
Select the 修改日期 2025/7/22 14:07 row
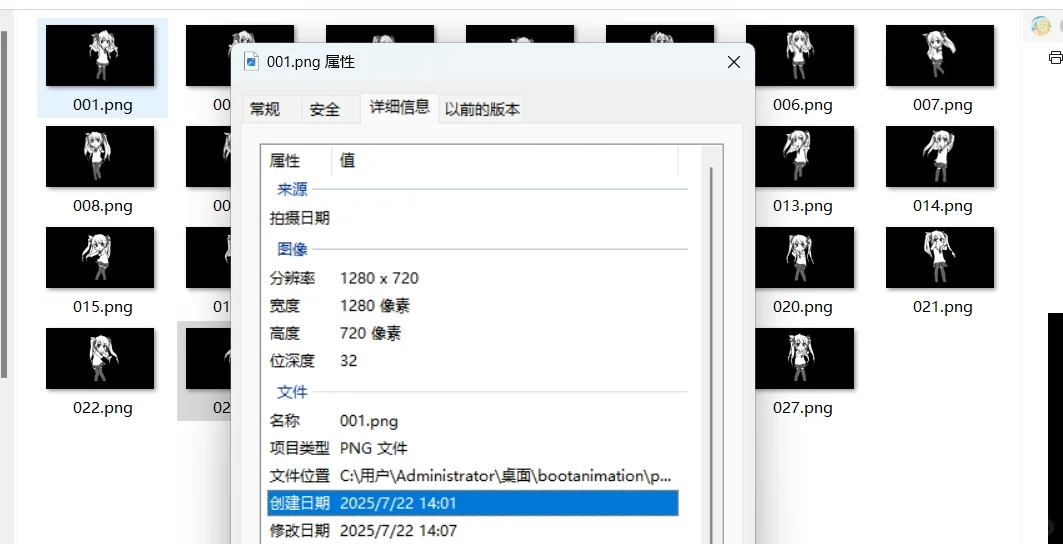[473, 530]
